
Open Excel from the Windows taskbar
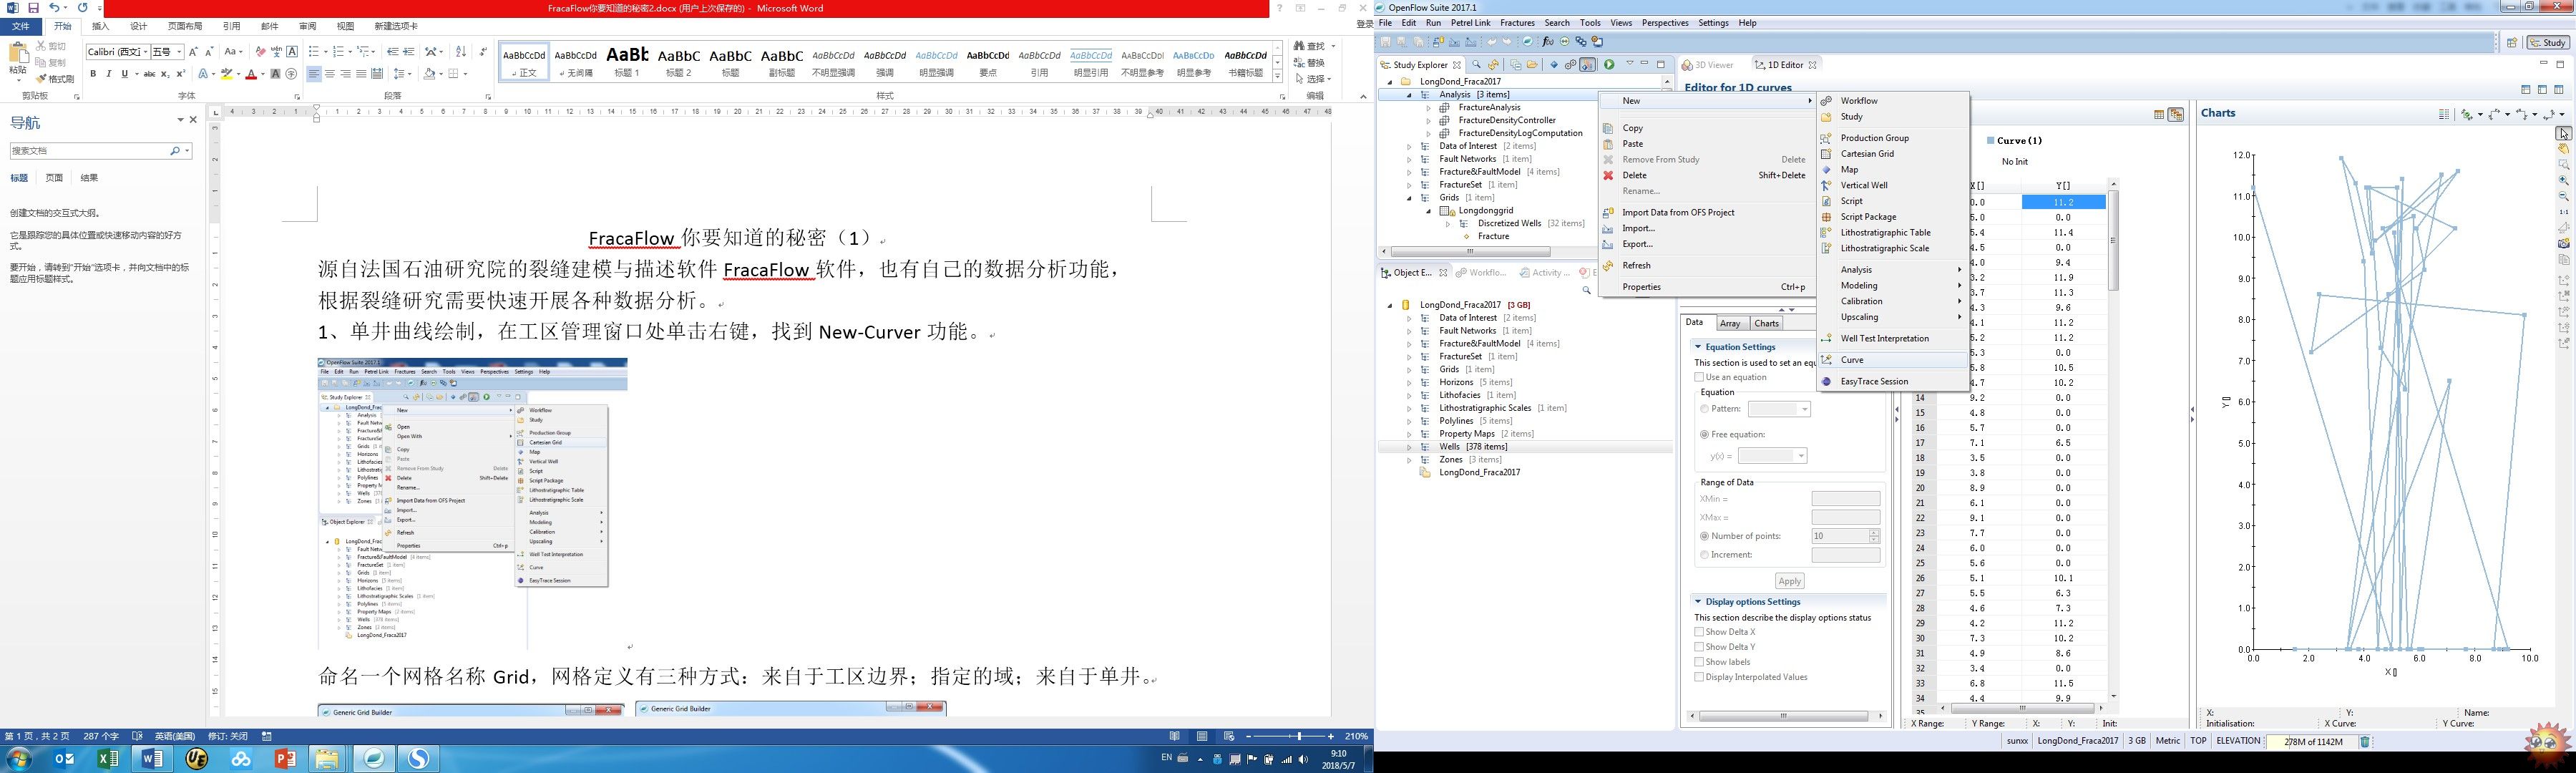pyautogui.click(x=108, y=759)
